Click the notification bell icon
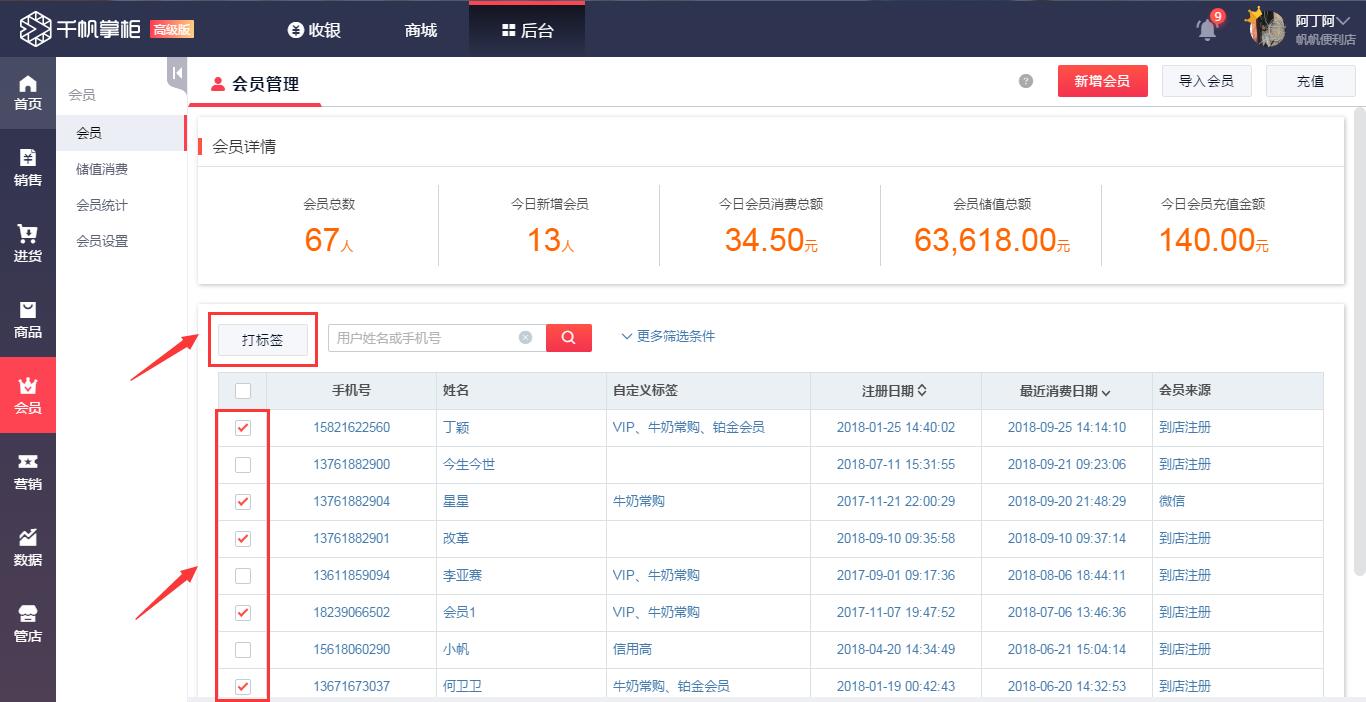 1208,28
